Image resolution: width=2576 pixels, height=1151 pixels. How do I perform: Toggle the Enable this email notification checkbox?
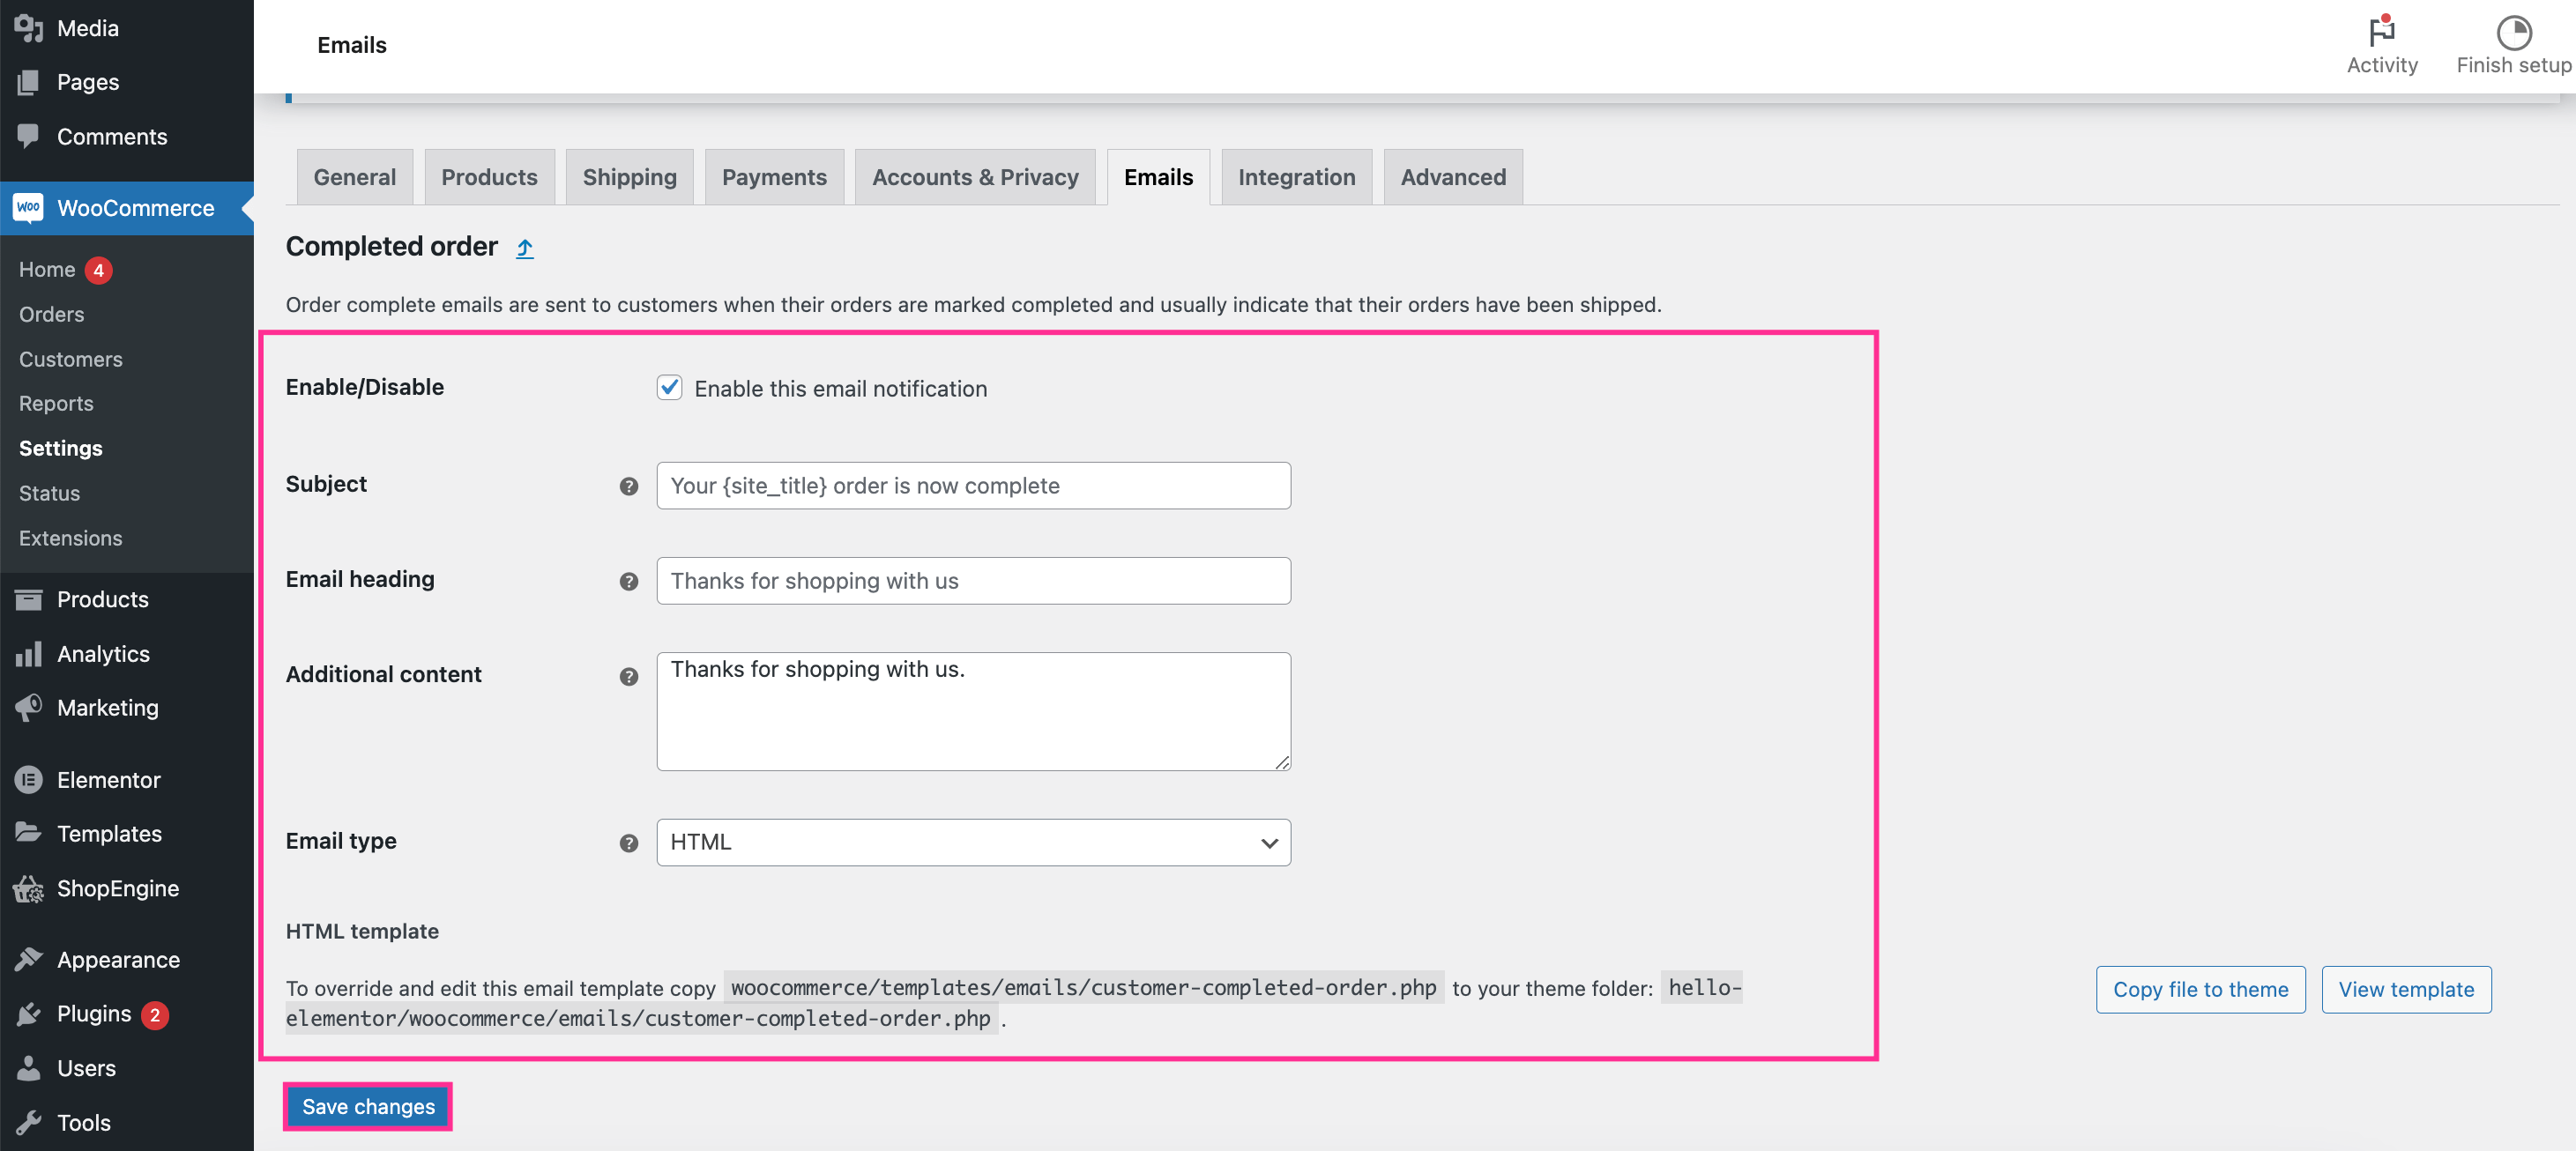click(x=670, y=386)
